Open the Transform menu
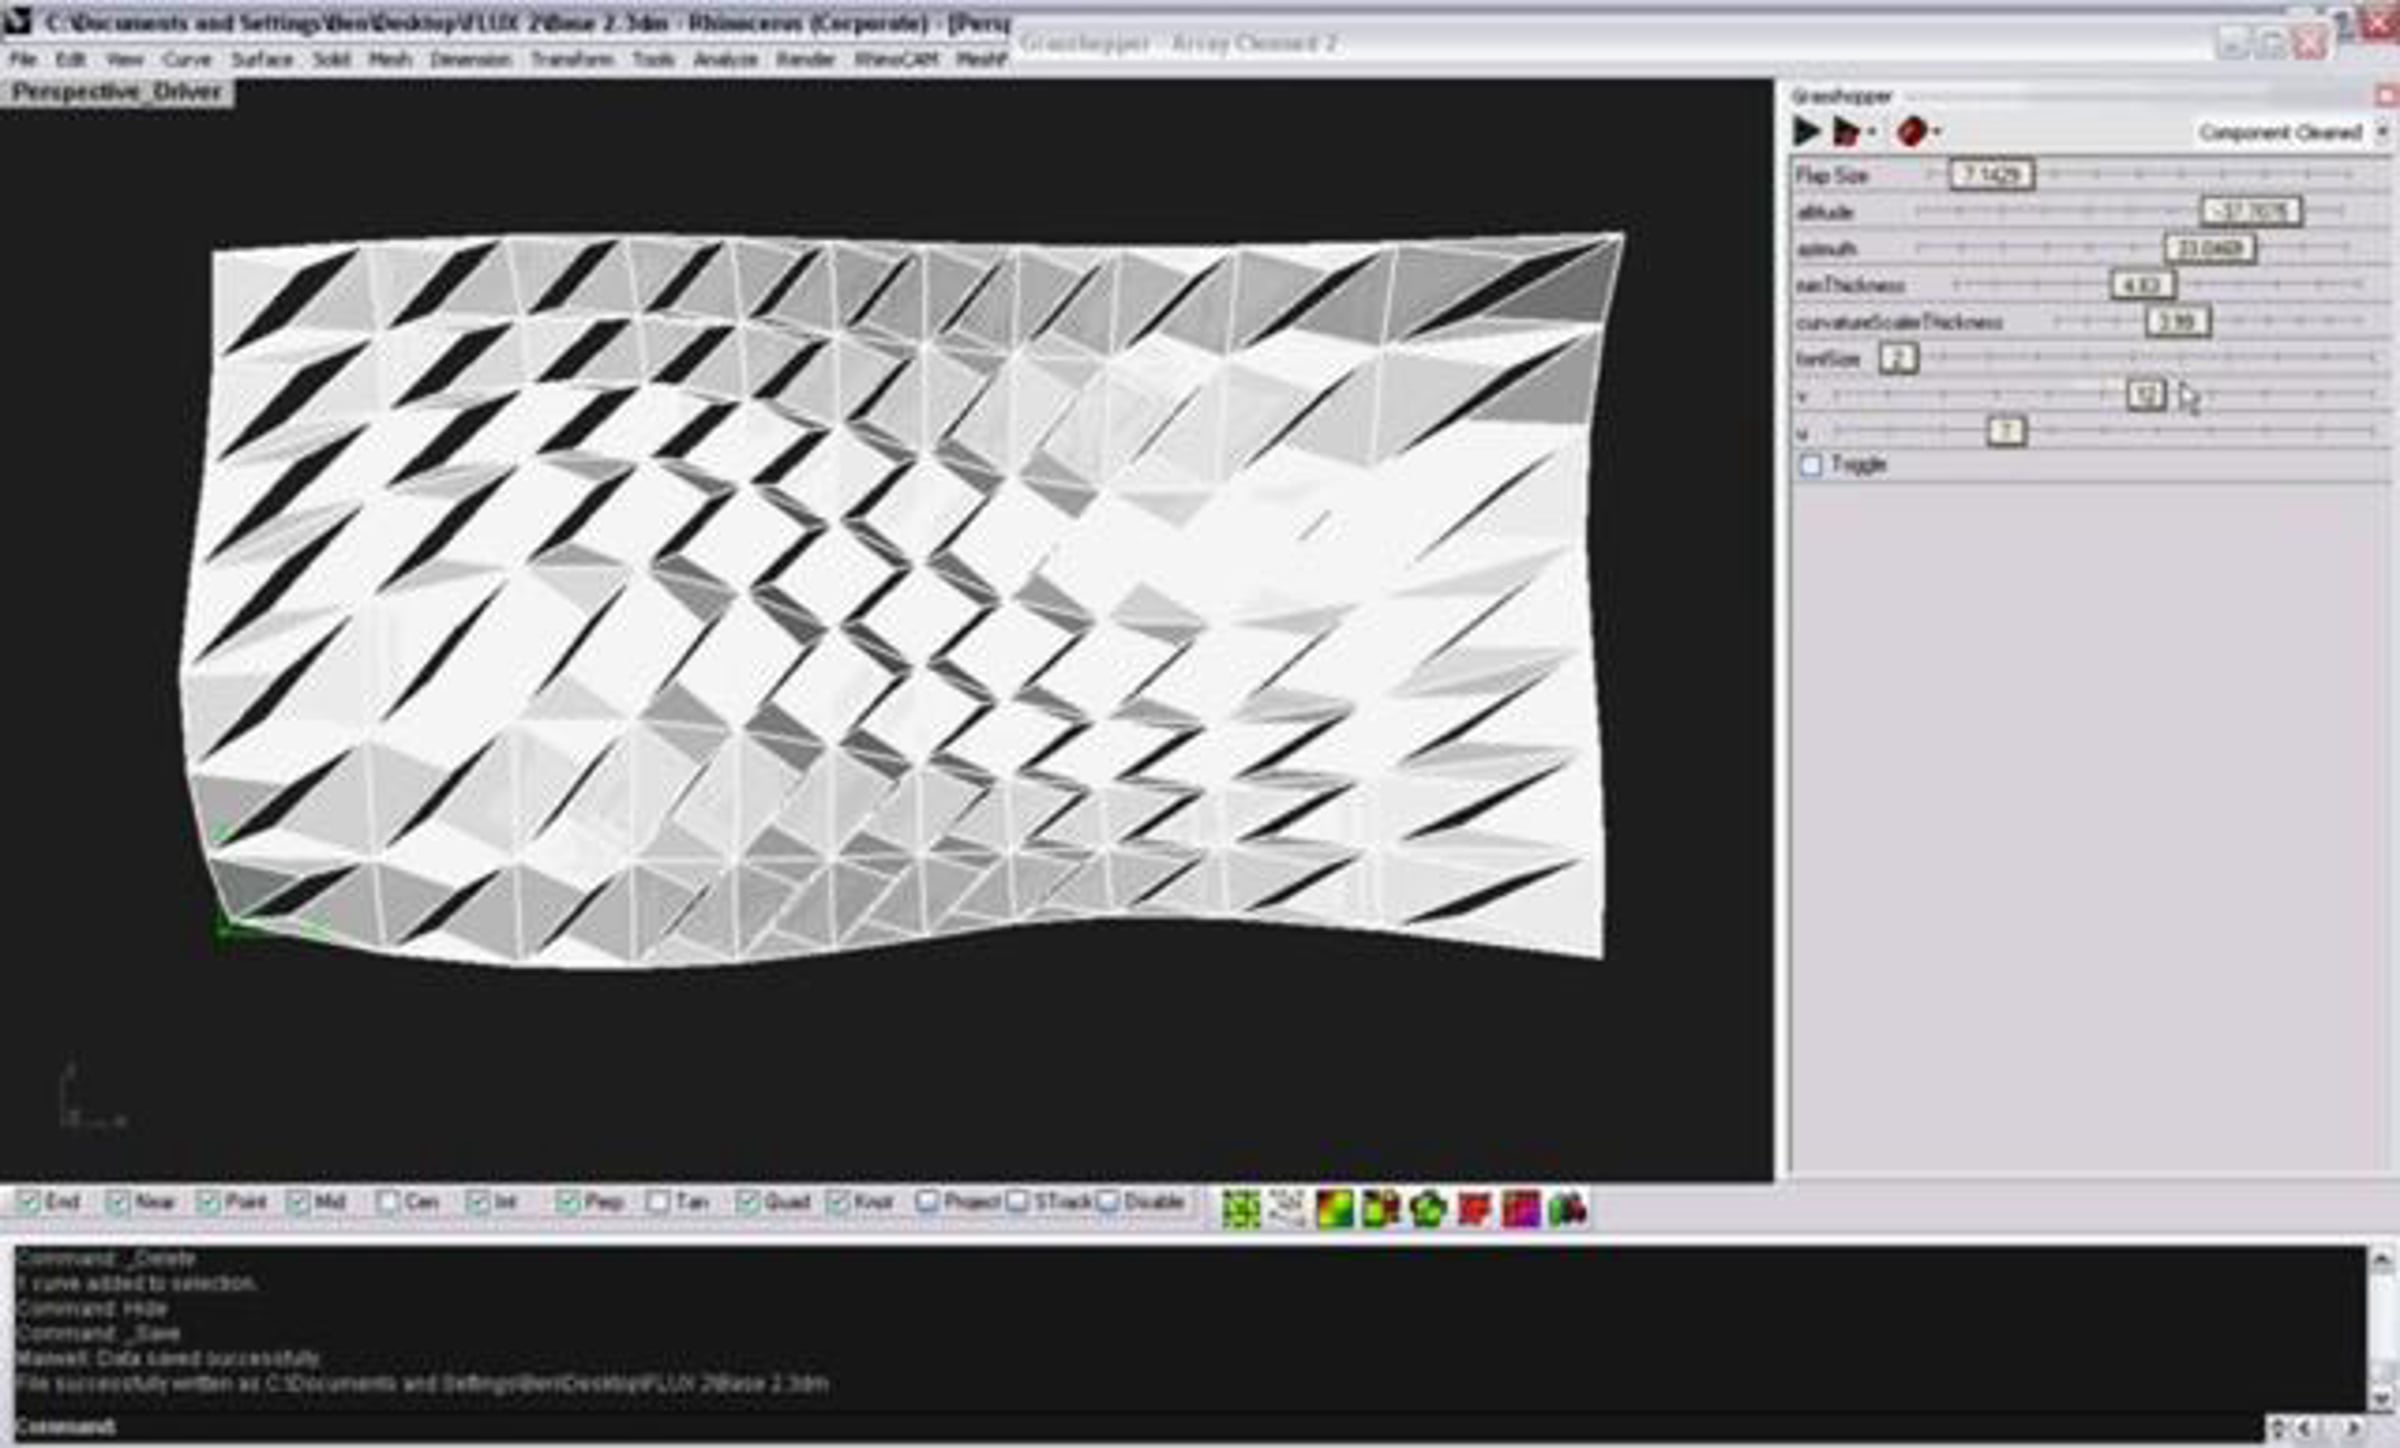Viewport: 2400px width, 1448px height. click(x=571, y=59)
